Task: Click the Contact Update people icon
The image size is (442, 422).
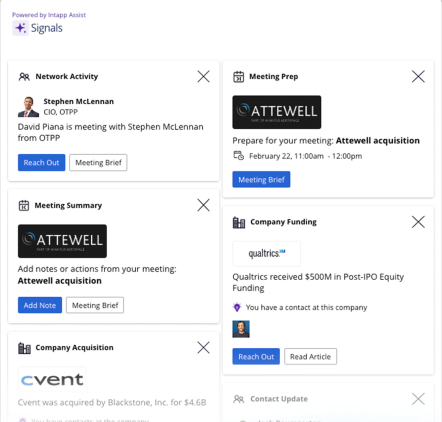Action: click(x=239, y=399)
